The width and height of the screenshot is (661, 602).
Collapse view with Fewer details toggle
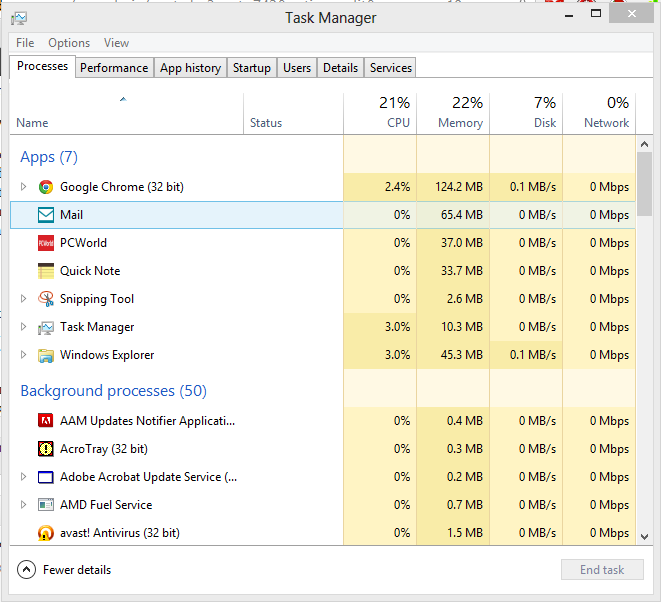click(x=27, y=570)
